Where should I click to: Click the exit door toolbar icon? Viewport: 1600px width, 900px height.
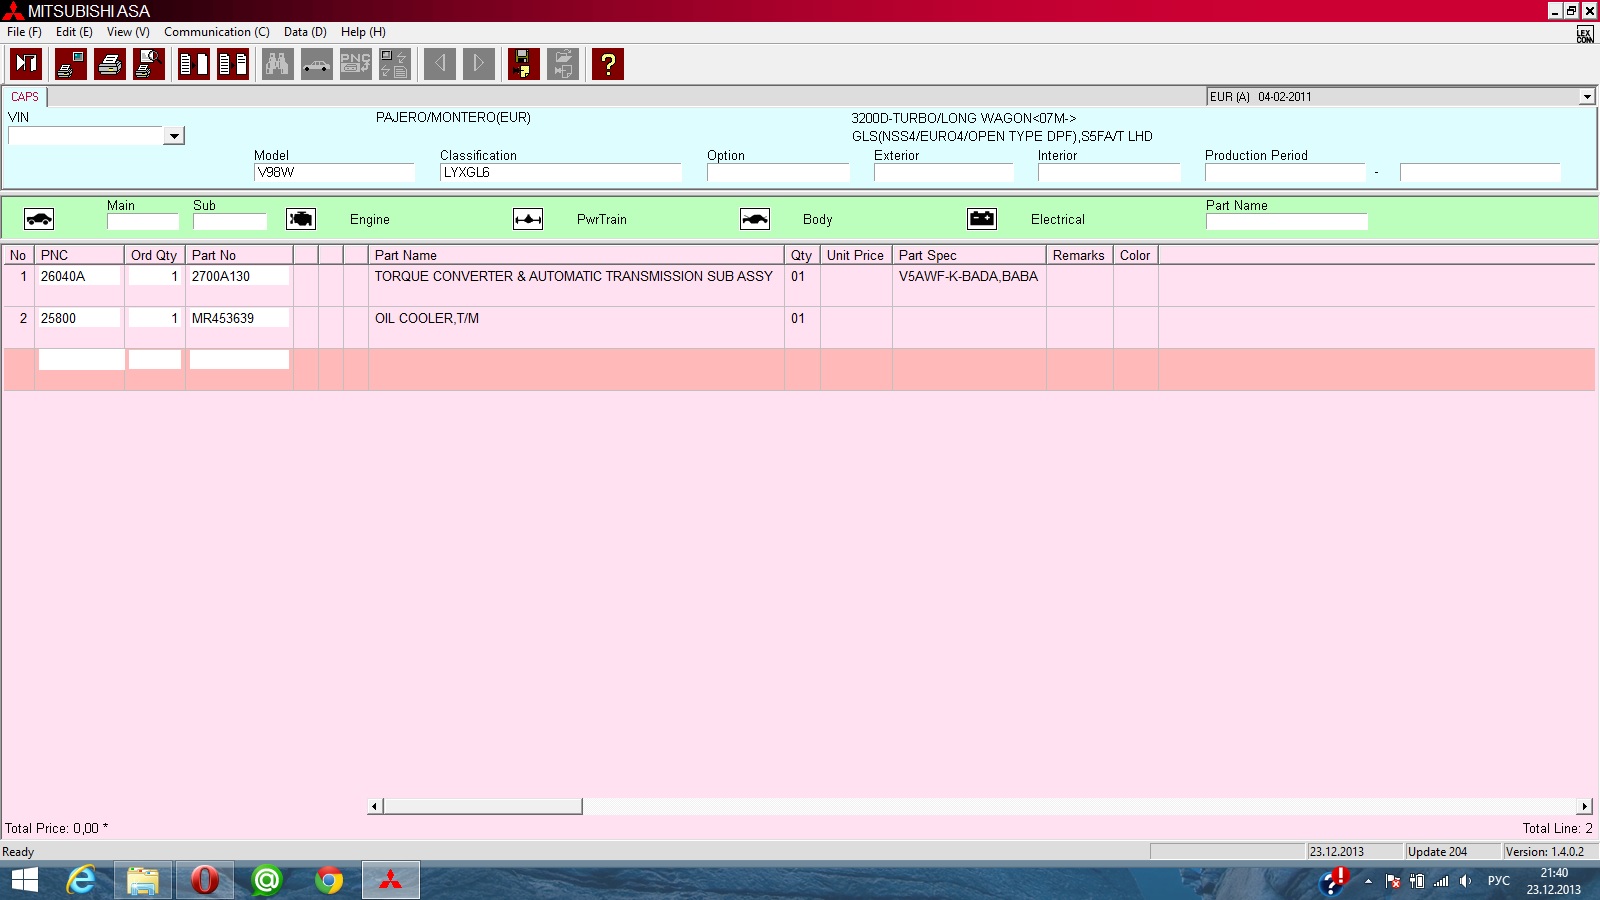(x=26, y=64)
